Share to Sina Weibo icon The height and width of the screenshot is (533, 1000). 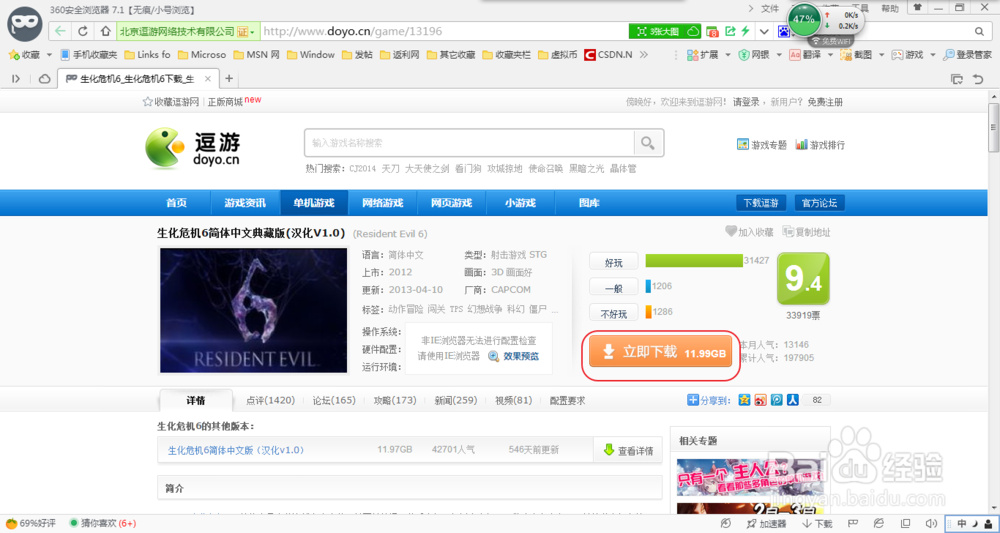(760, 400)
